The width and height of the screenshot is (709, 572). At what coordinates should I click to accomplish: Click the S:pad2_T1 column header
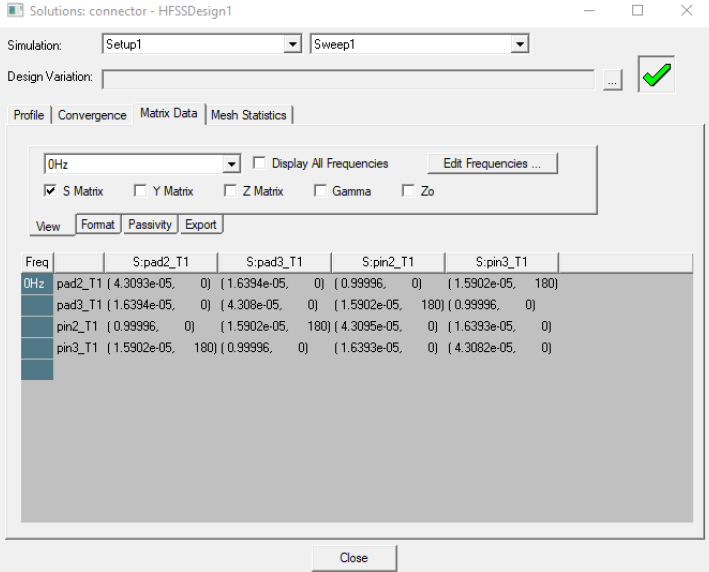(x=160, y=263)
